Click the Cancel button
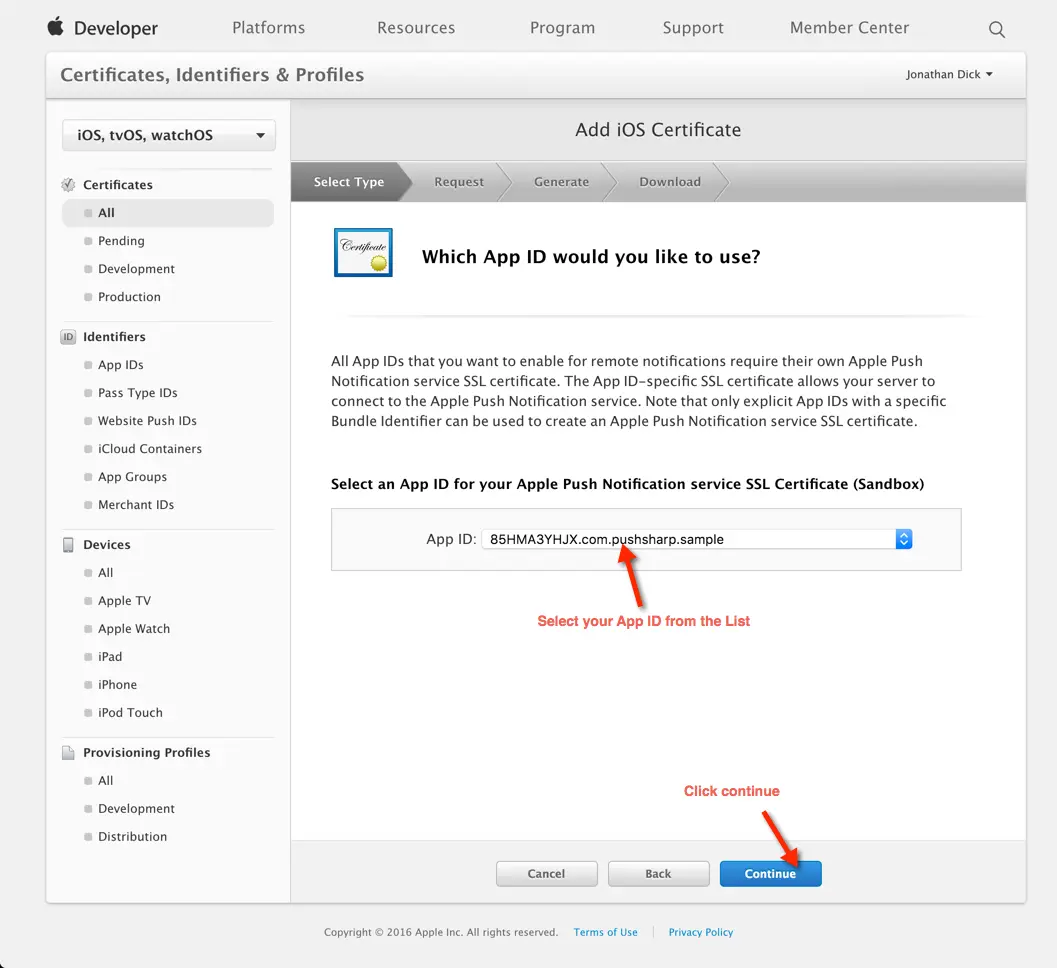The width and height of the screenshot is (1057, 968). point(546,874)
